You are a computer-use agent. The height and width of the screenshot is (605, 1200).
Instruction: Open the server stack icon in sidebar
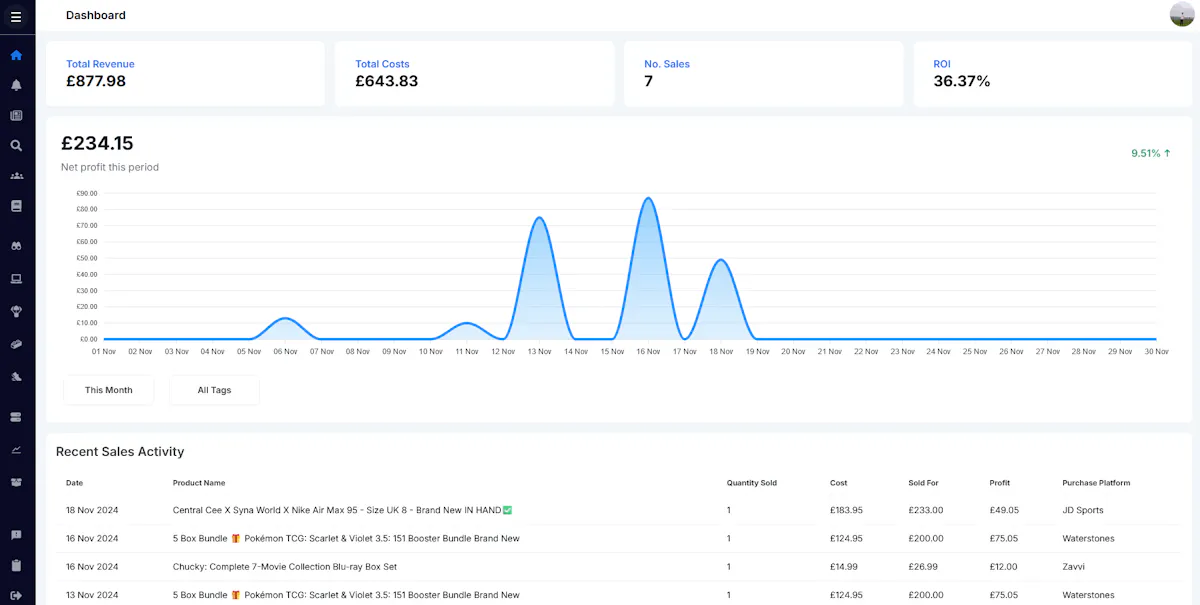16,416
